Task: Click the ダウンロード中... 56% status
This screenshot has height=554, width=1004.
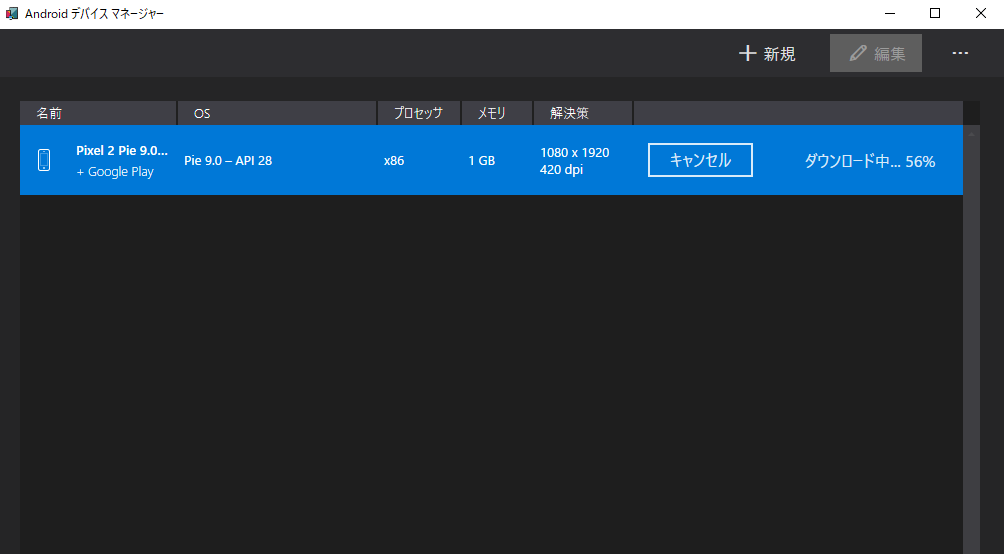Action: click(x=870, y=161)
